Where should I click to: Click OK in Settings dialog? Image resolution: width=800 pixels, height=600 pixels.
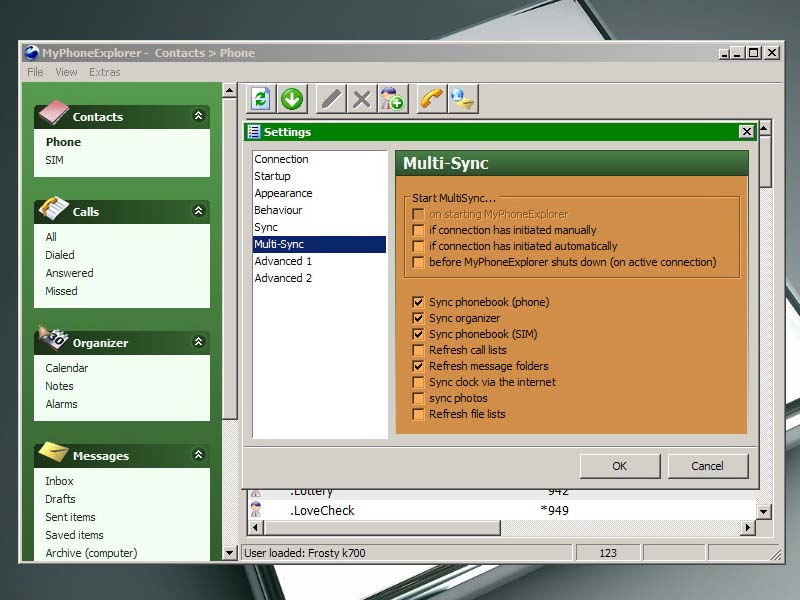coord(619,466)
